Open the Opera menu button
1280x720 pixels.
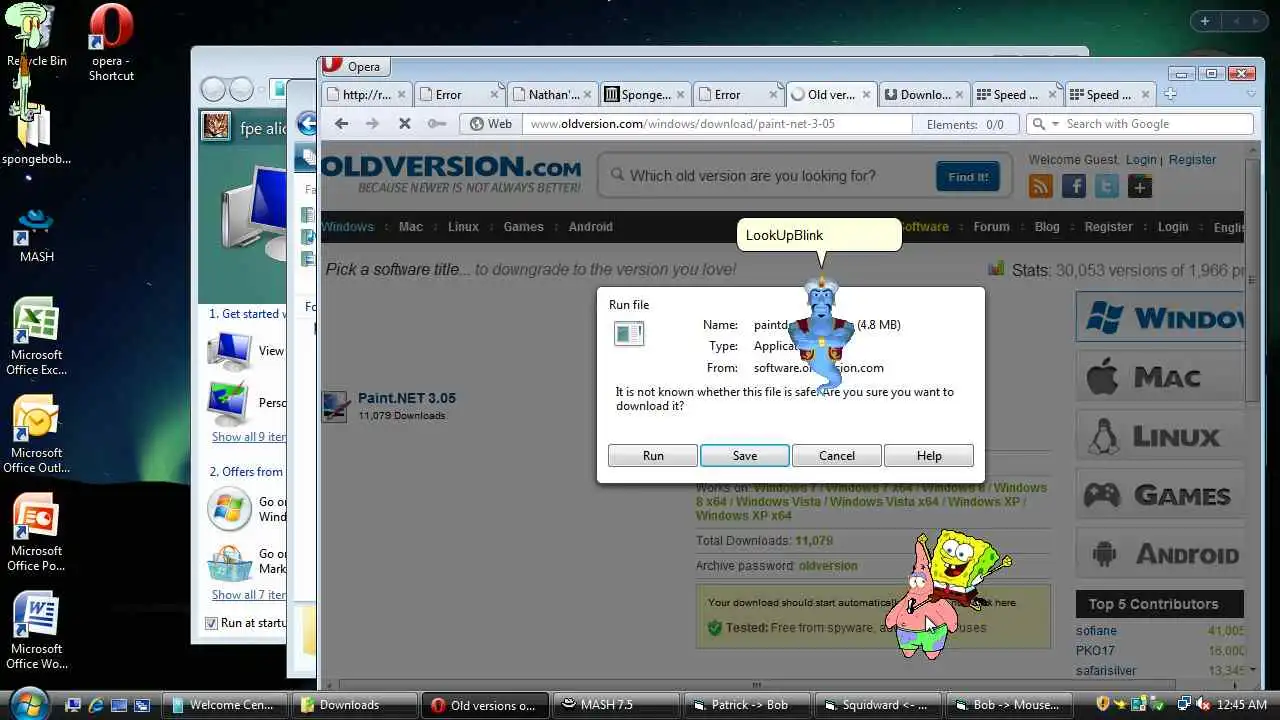[x=354, y=66]
